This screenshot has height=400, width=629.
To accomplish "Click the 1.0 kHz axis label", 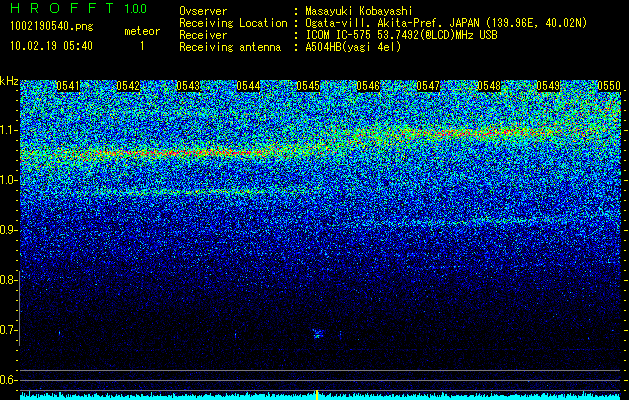I will [x=8, y=181].
